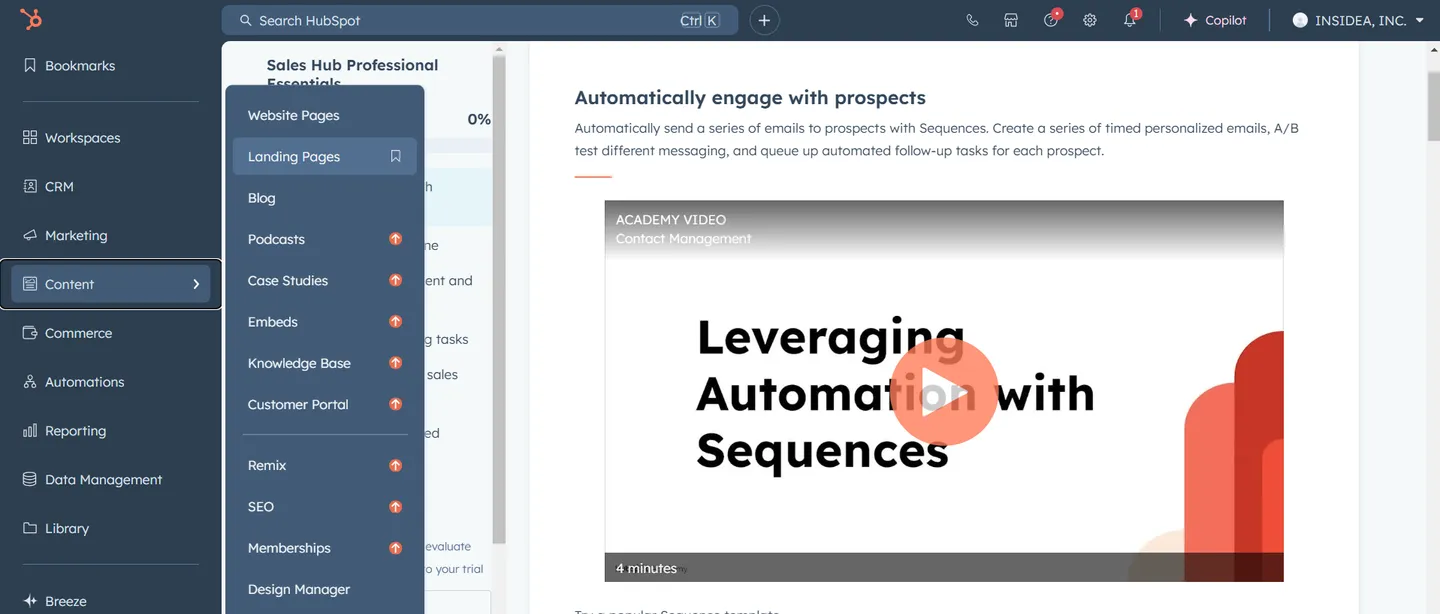
Task: Click the Workspaces grid icon
Action: pyautogui.click(x=30, y=138)
